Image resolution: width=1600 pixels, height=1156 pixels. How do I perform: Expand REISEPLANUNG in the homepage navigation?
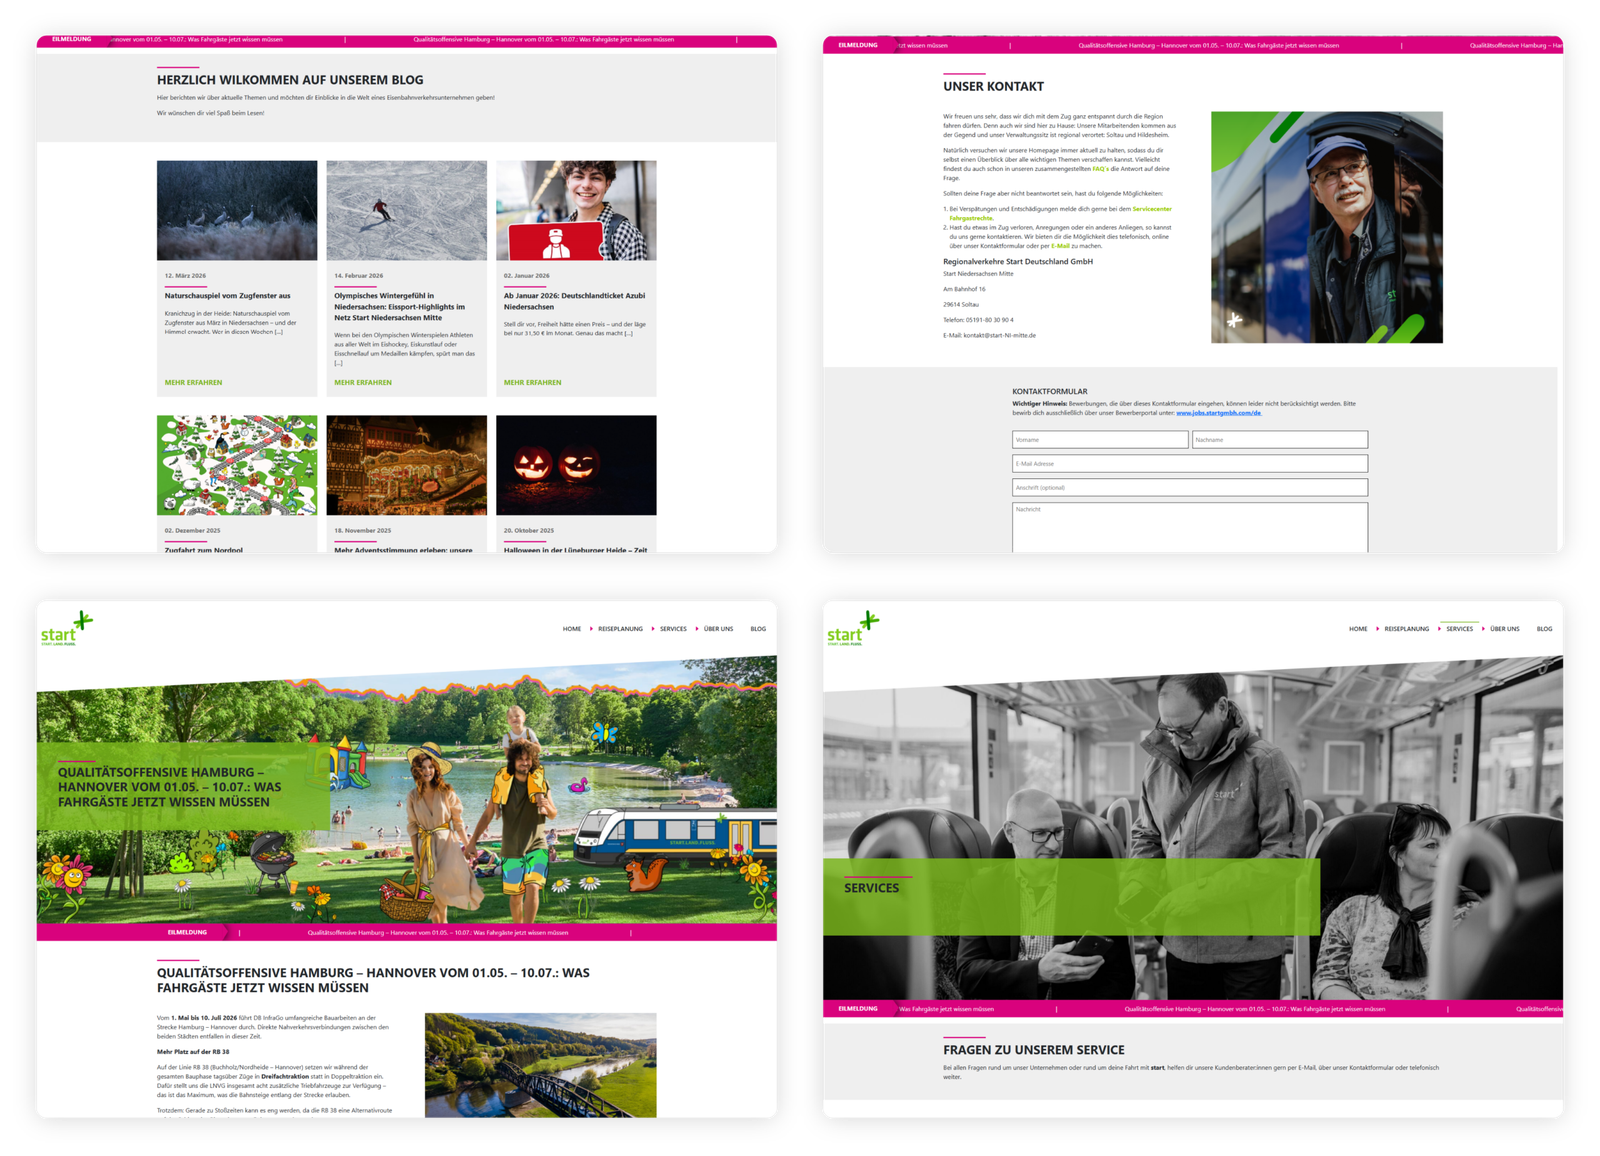point(620,629)
